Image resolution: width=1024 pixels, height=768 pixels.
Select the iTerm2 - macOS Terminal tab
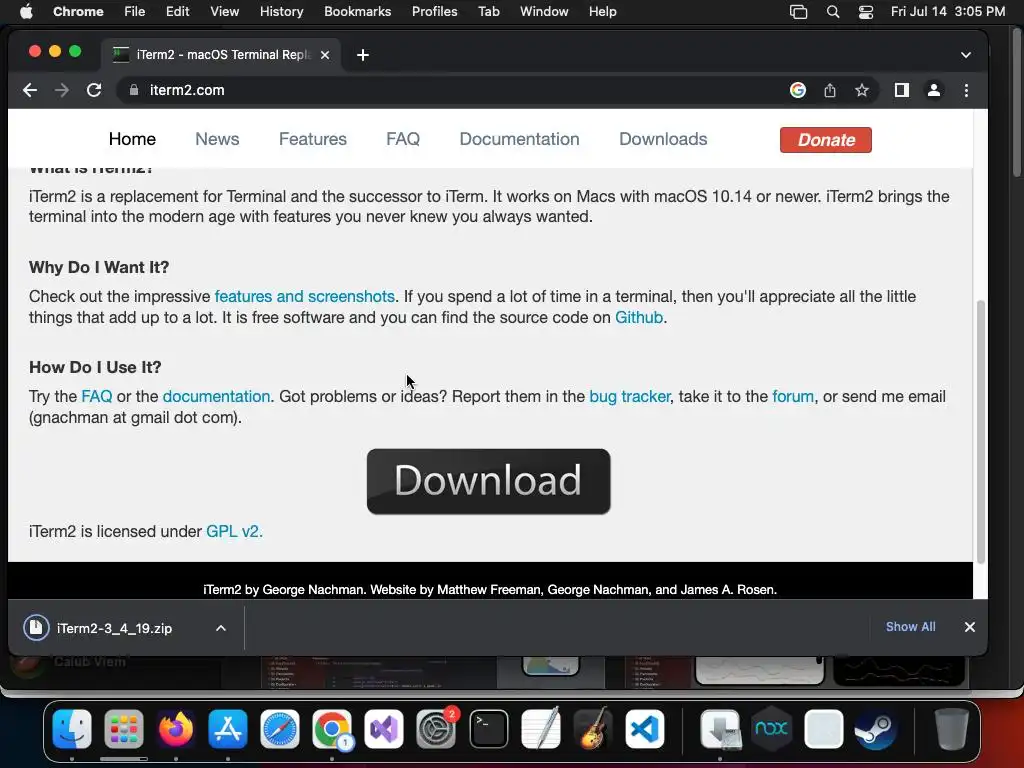point(221,55)
